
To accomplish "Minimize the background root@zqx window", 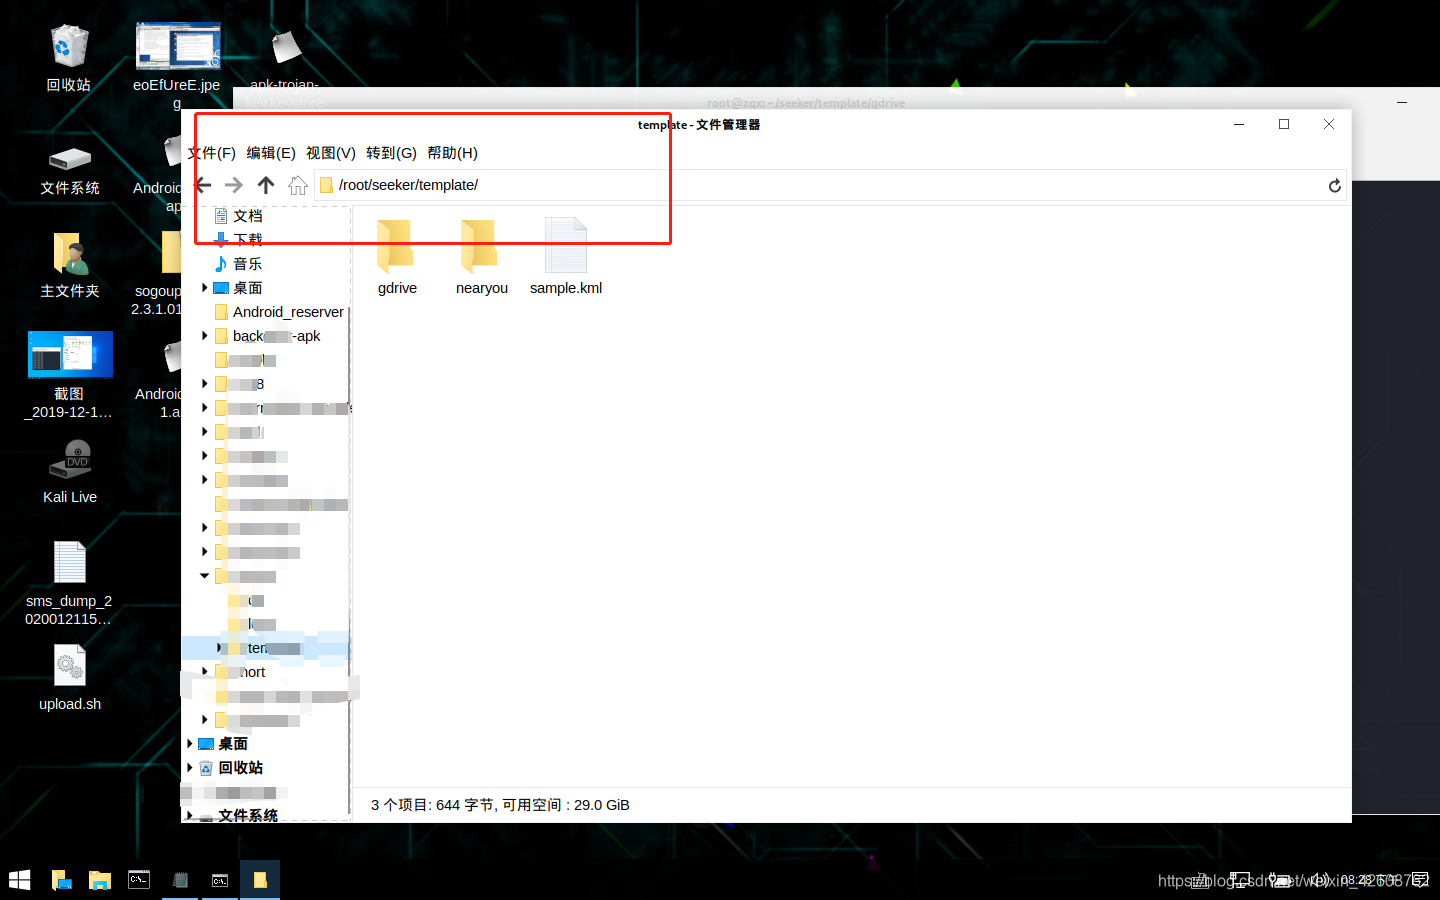I will pyautogui.click(x=1402, y=102).
